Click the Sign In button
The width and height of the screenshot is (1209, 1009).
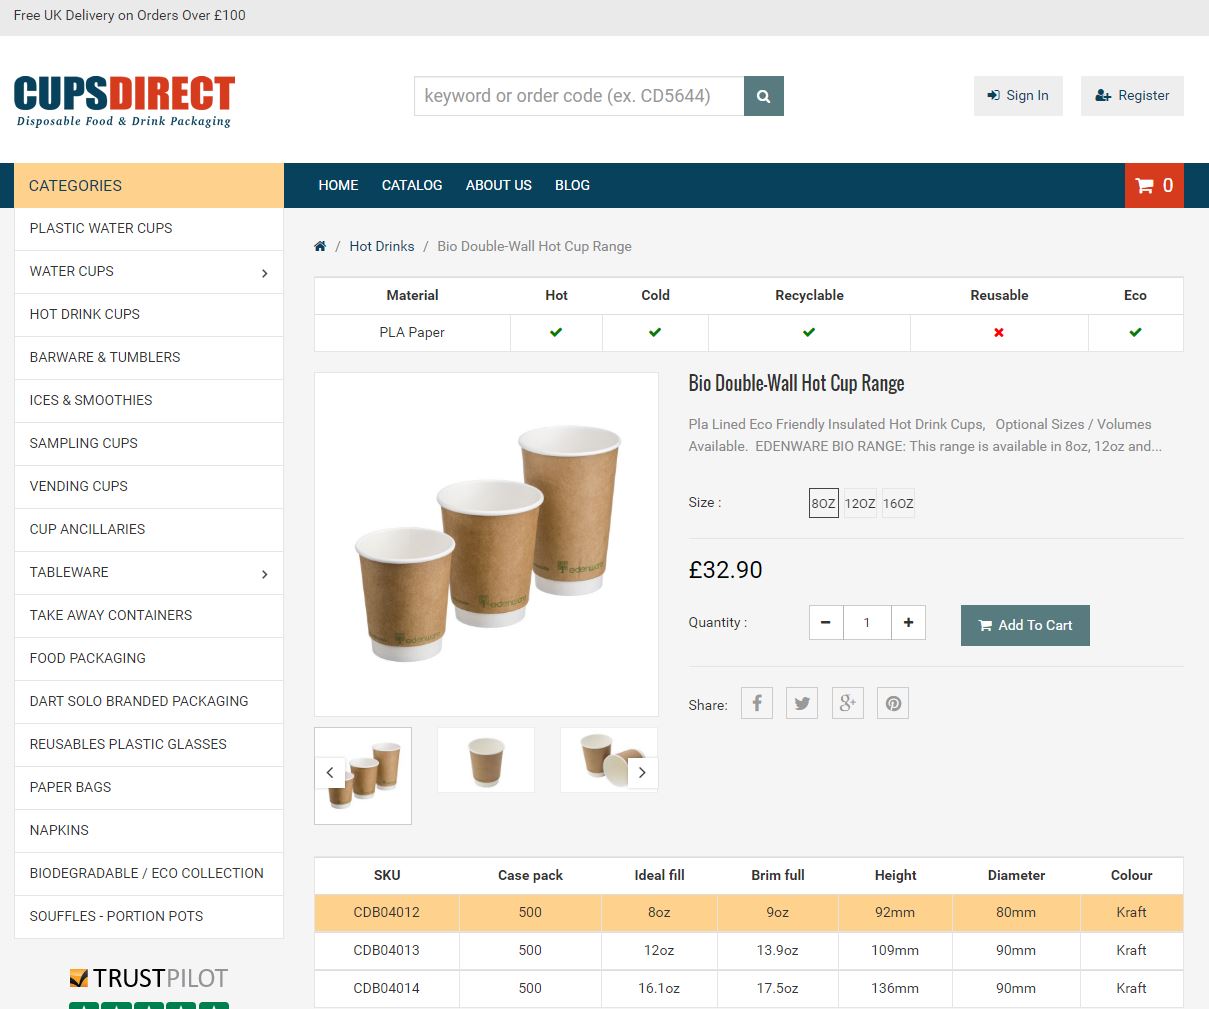pos(1018,96)
